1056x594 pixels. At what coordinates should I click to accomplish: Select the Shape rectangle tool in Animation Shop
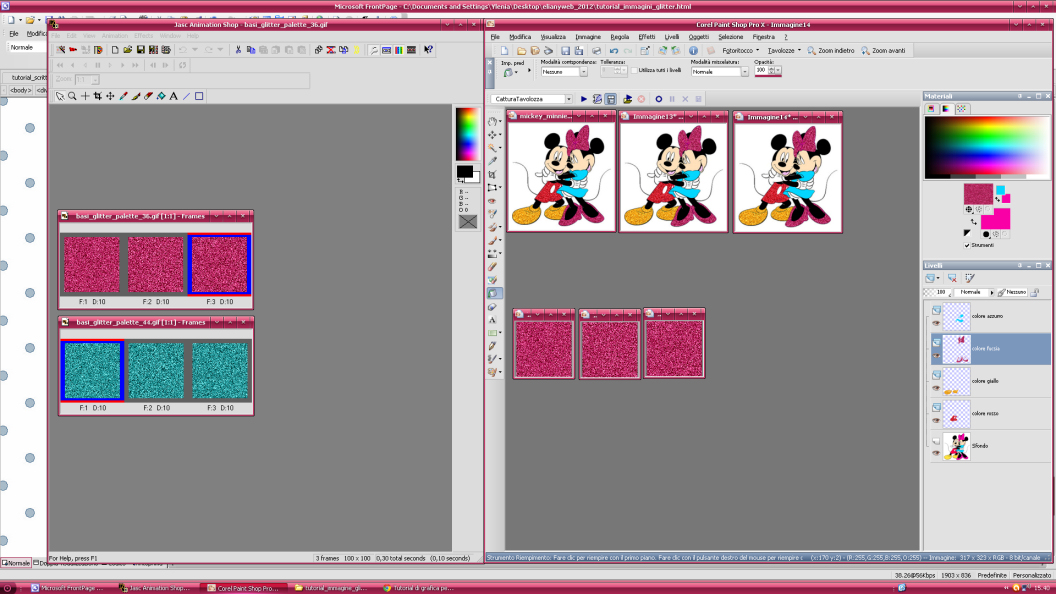click(x=199, y=96)
